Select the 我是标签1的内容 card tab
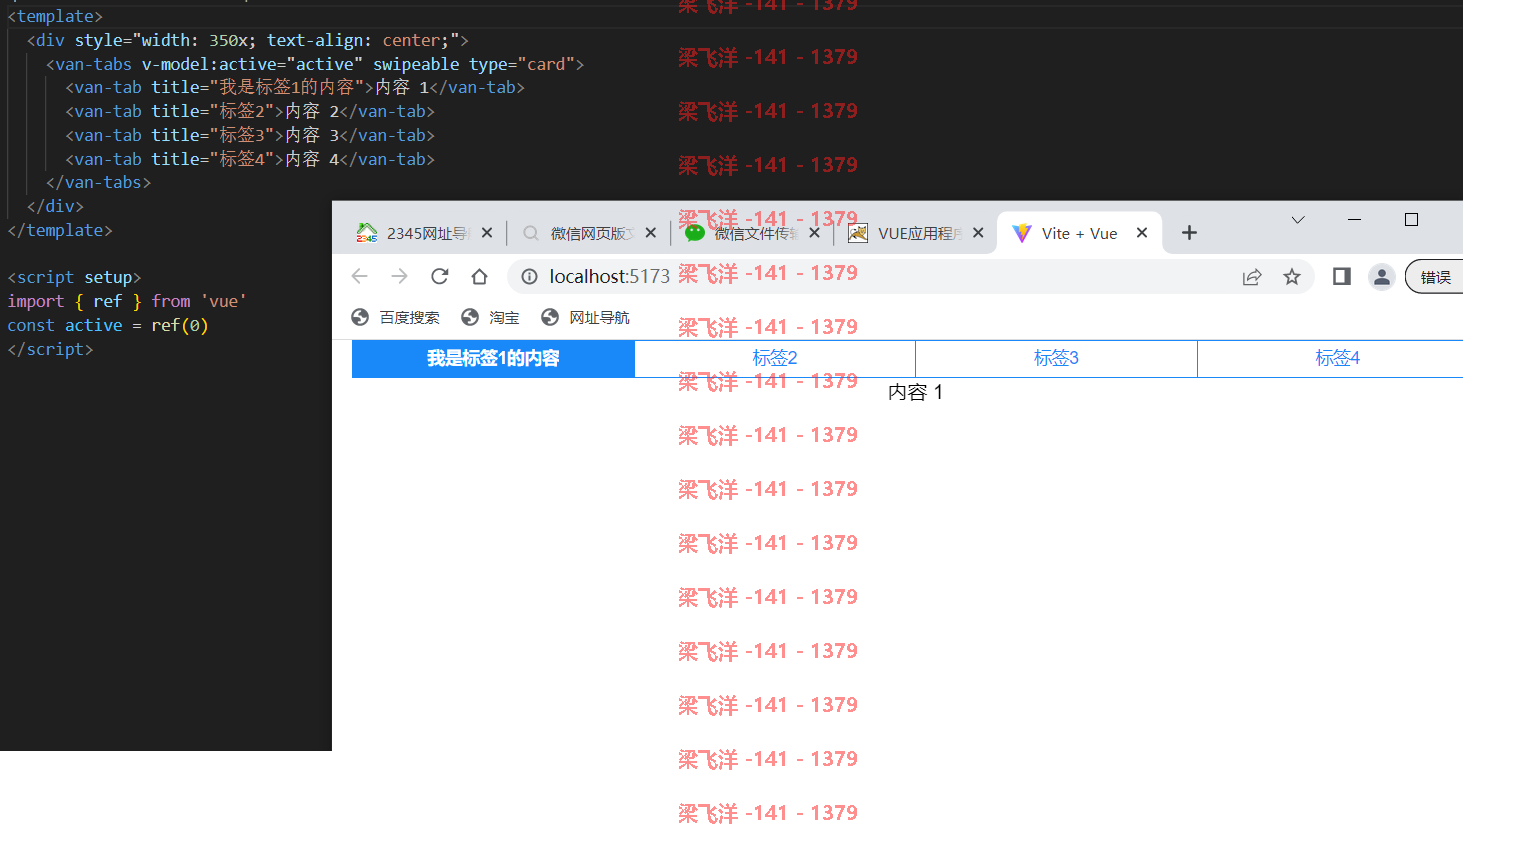This screenshot has width=1536, height=864. click(493, 359)
